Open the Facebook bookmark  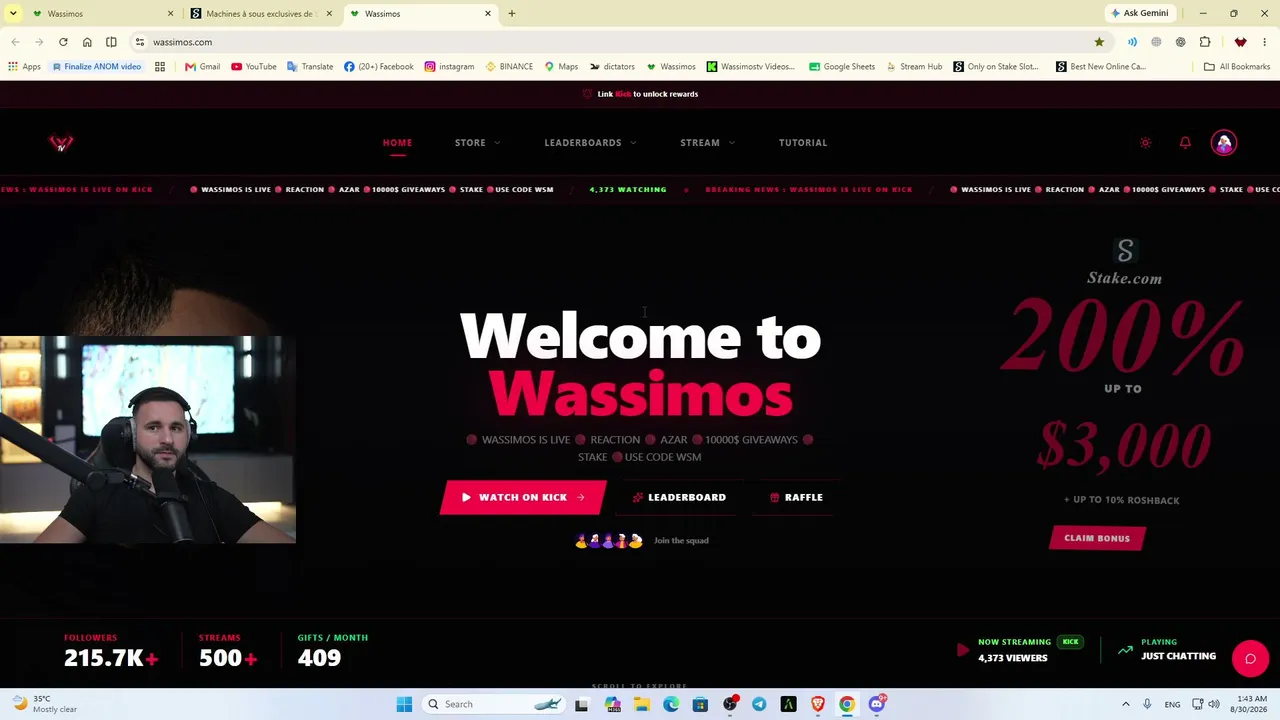point(379,67)
